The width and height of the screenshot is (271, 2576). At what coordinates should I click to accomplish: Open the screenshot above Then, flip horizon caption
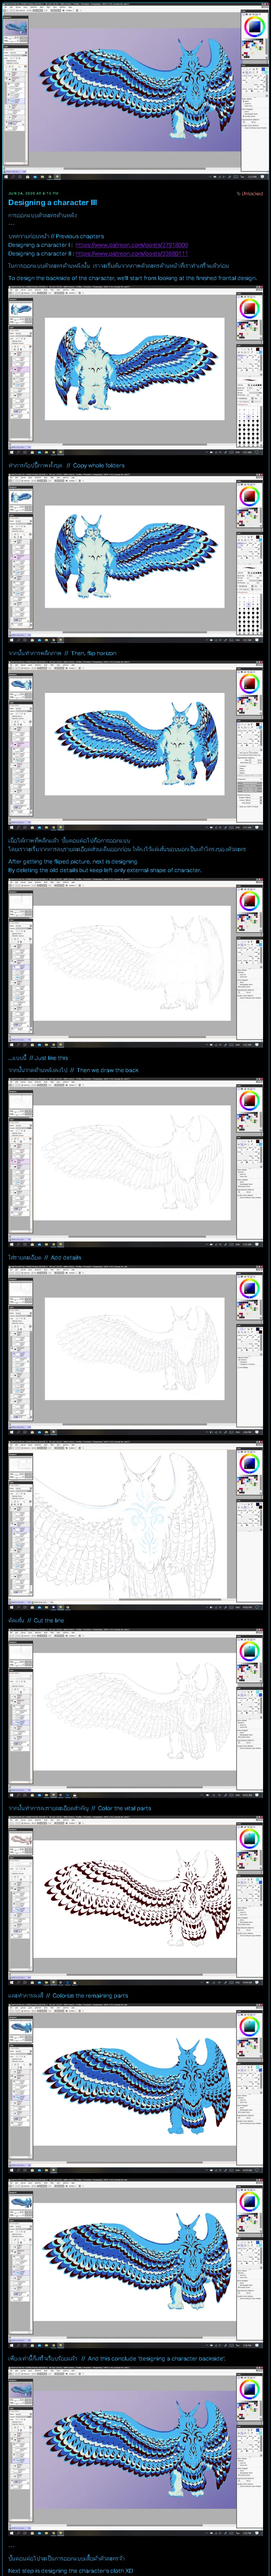pyautogui.click(x=135, y=559)
